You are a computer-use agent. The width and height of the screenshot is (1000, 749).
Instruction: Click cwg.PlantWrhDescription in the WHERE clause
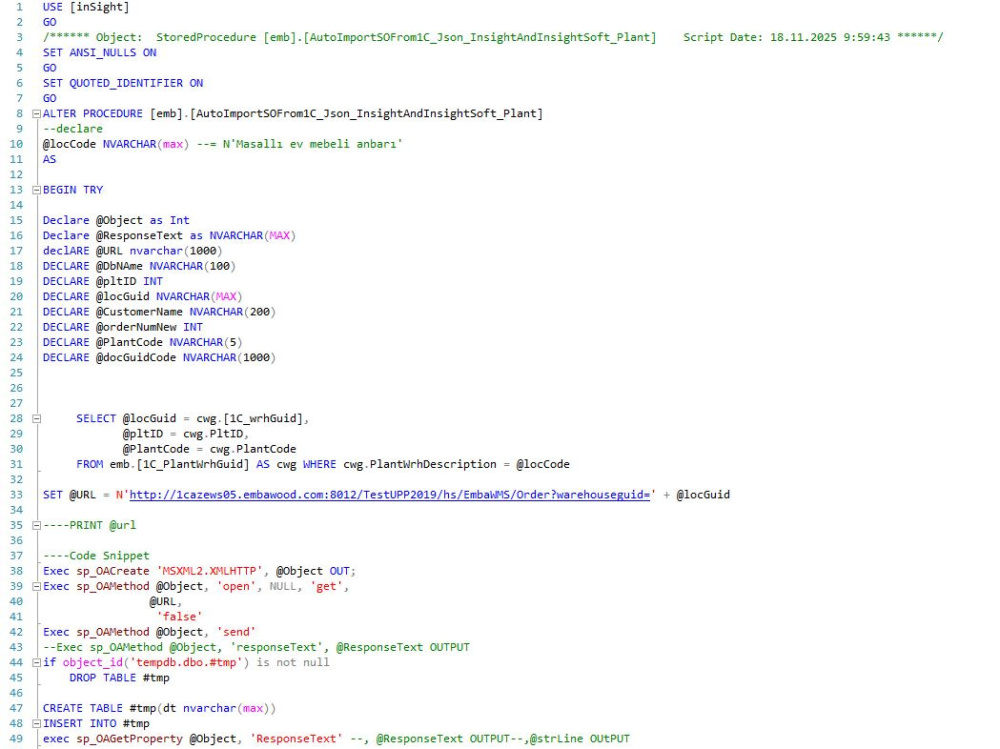(420, 465)
